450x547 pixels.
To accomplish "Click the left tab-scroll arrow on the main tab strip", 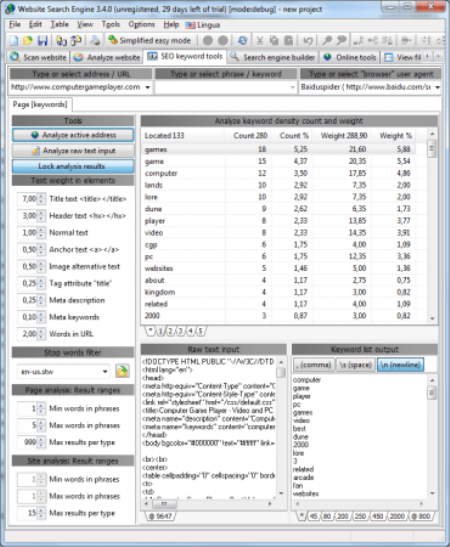I will 428,56.
